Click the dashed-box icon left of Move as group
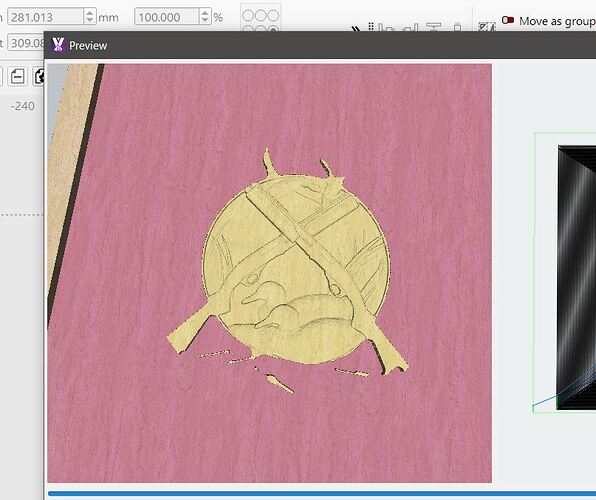The width and height of the screenshot is (596, 500). point(487,27)
